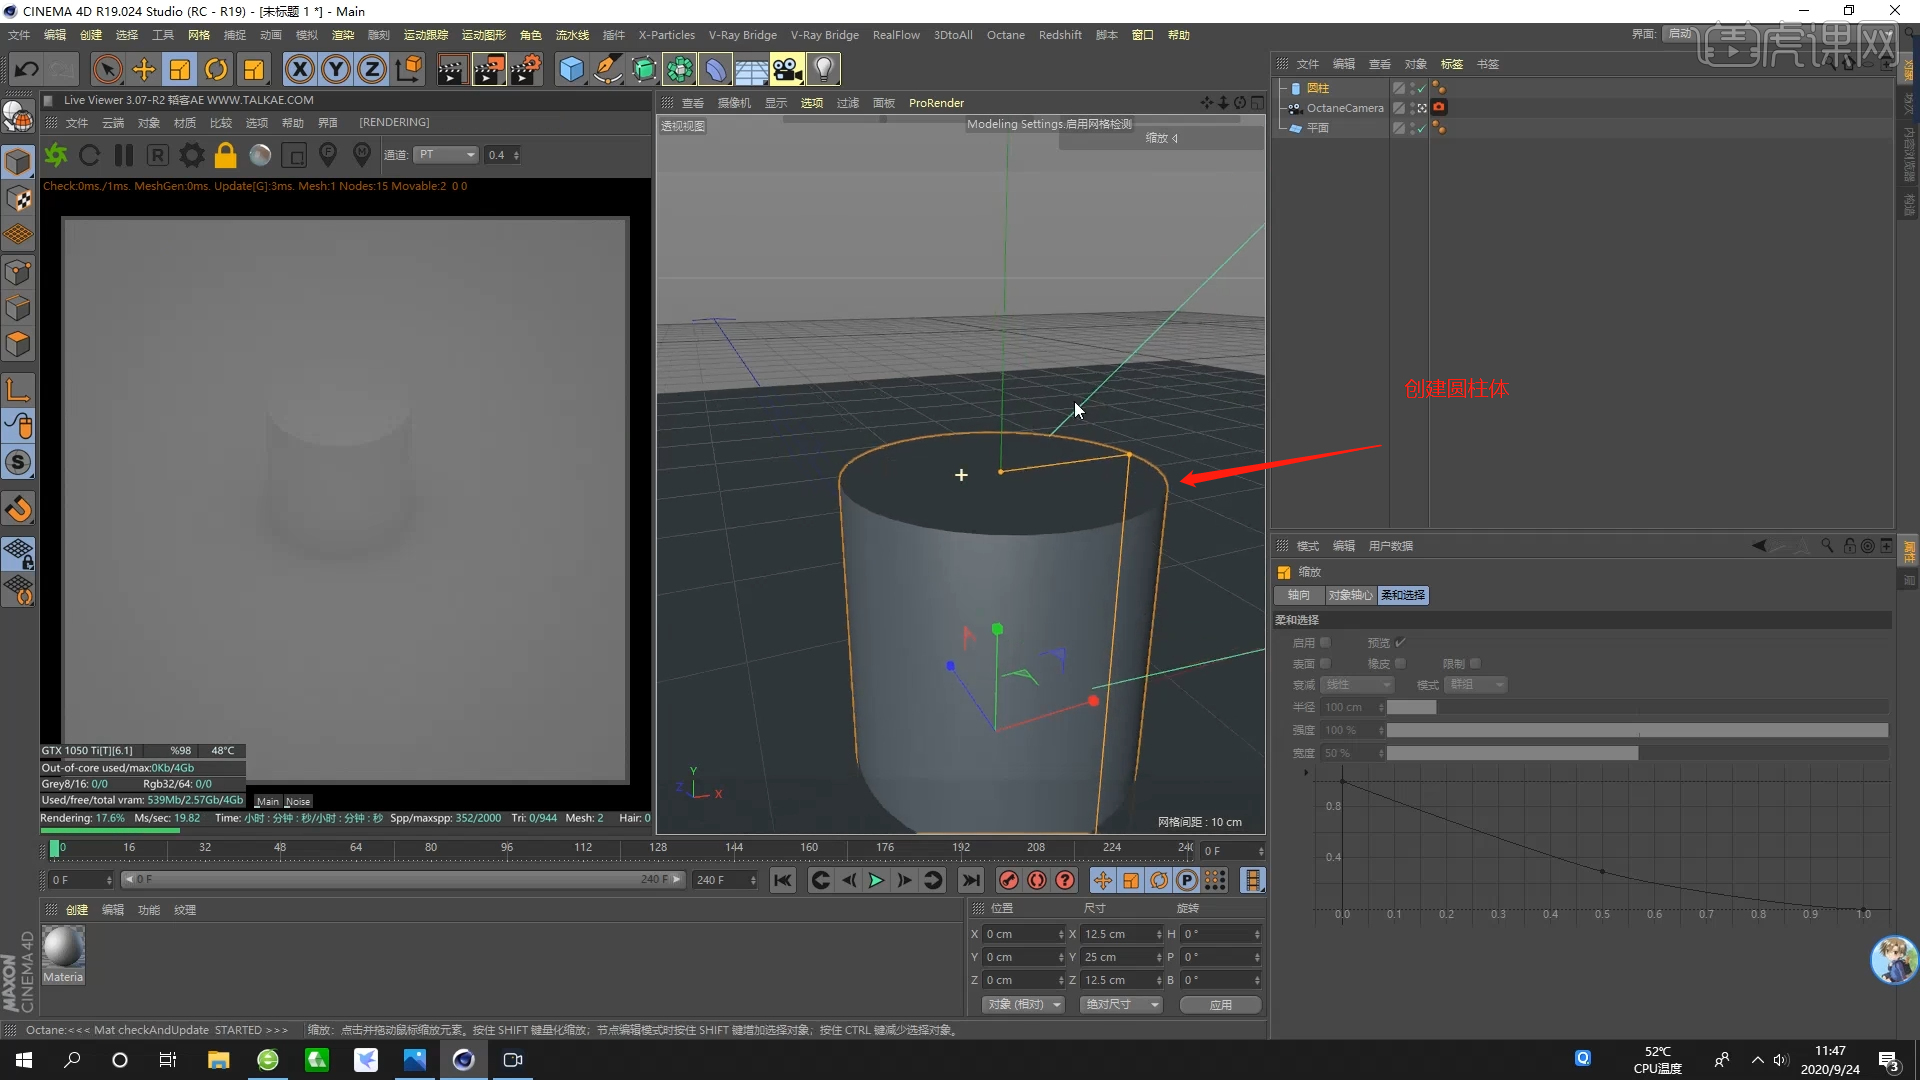
Task: Go to the end of the animation
Action: (970, 880)
